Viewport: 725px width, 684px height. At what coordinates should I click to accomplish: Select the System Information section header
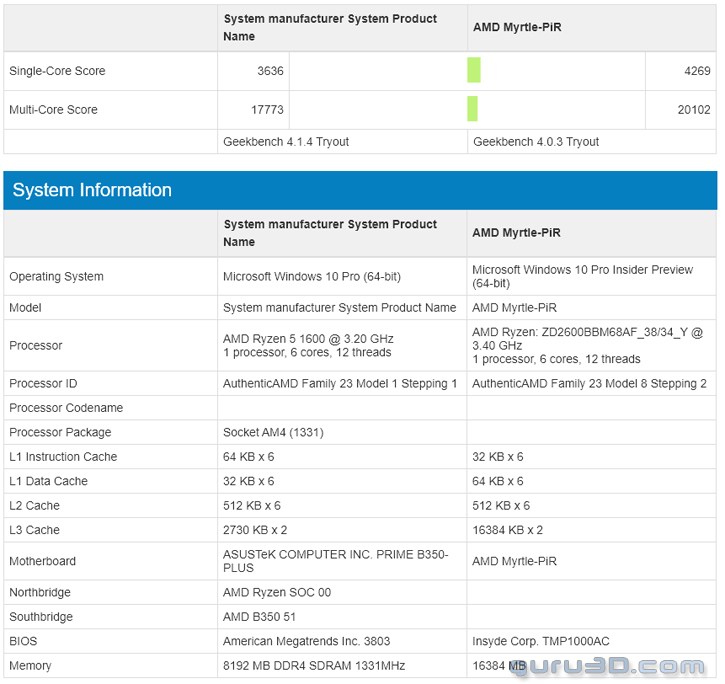[92, 190]
